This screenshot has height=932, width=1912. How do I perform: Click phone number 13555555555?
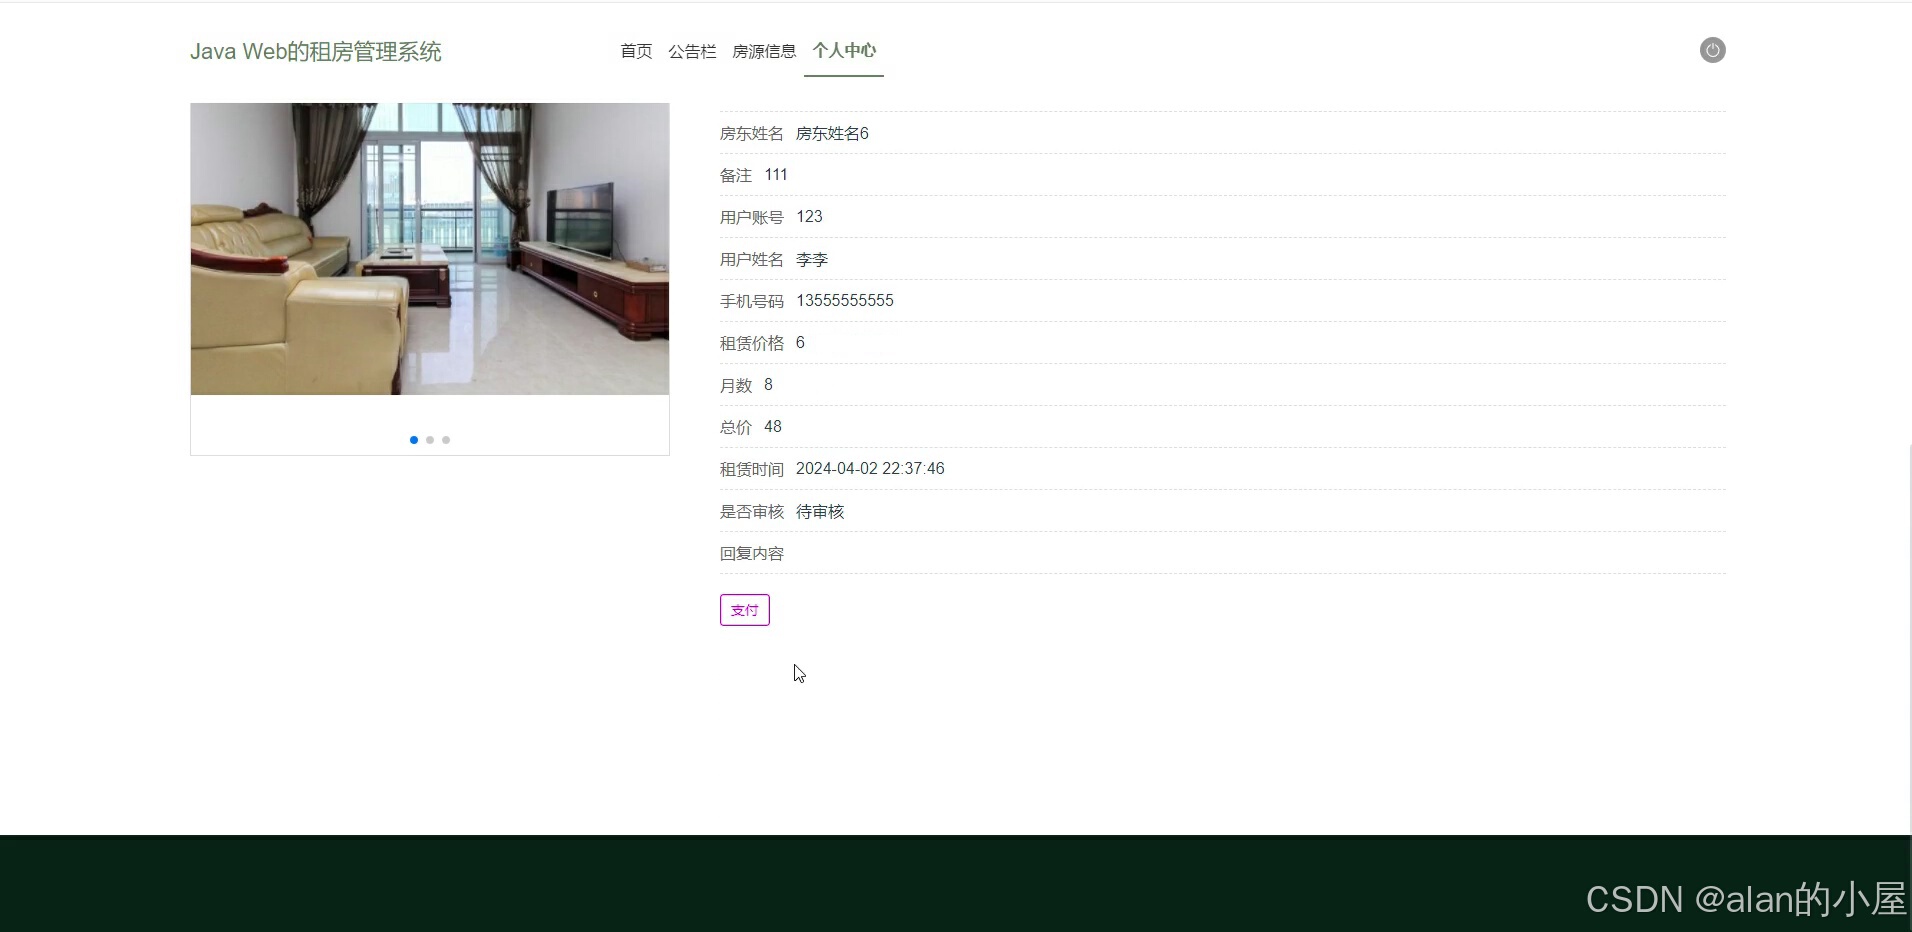pos(845,301)
